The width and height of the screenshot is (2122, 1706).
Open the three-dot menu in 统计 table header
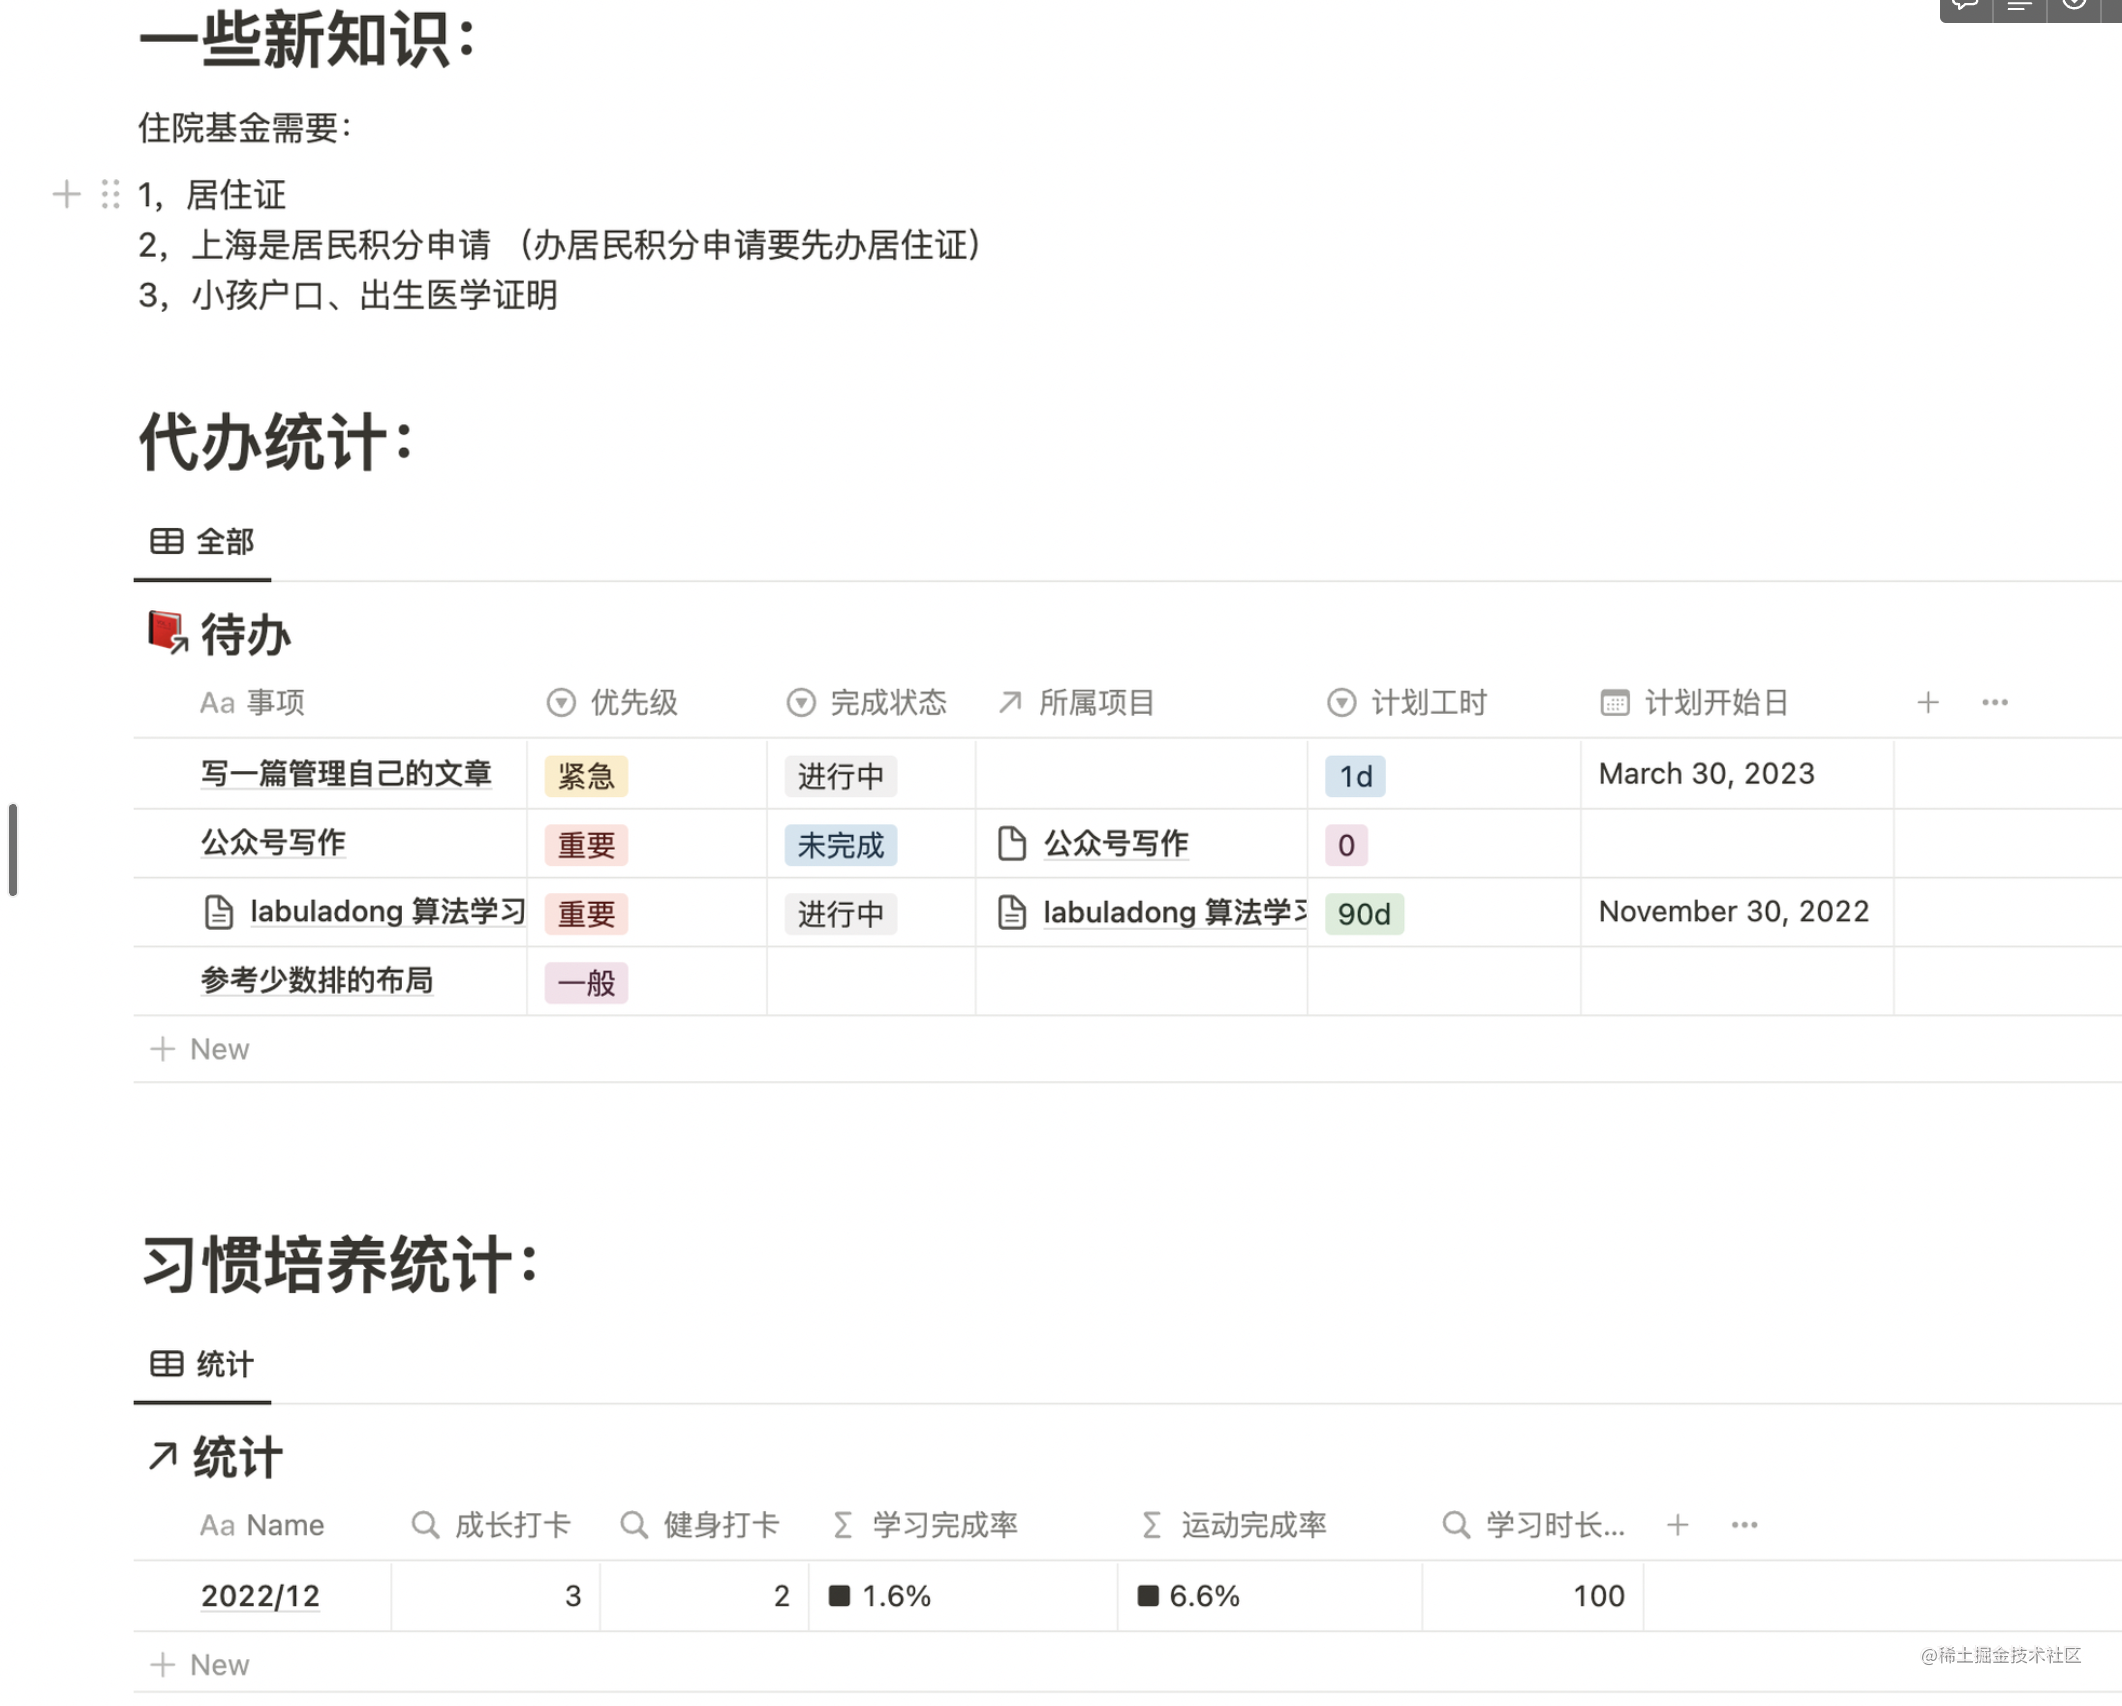coord(1744,1525)
